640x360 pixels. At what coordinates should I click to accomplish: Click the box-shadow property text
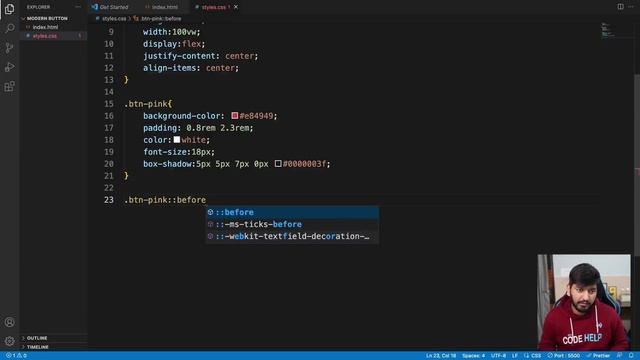tap(167, 164)
